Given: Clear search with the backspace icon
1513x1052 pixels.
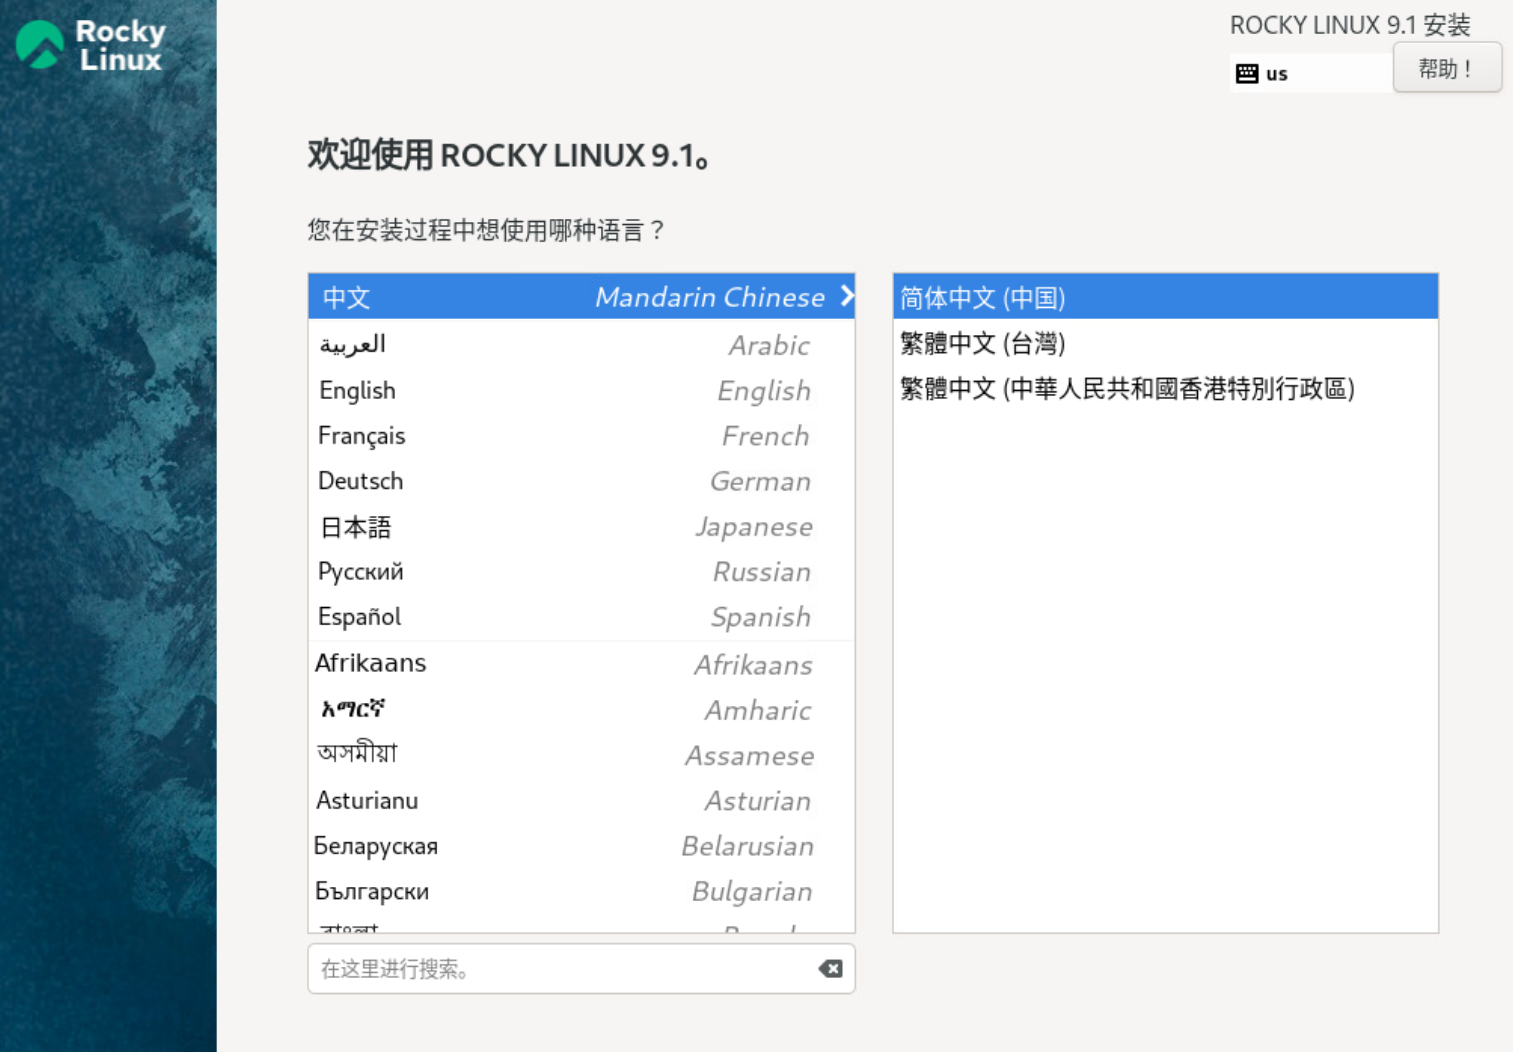Looking at the screenshot, I should [x=830, y=968].
